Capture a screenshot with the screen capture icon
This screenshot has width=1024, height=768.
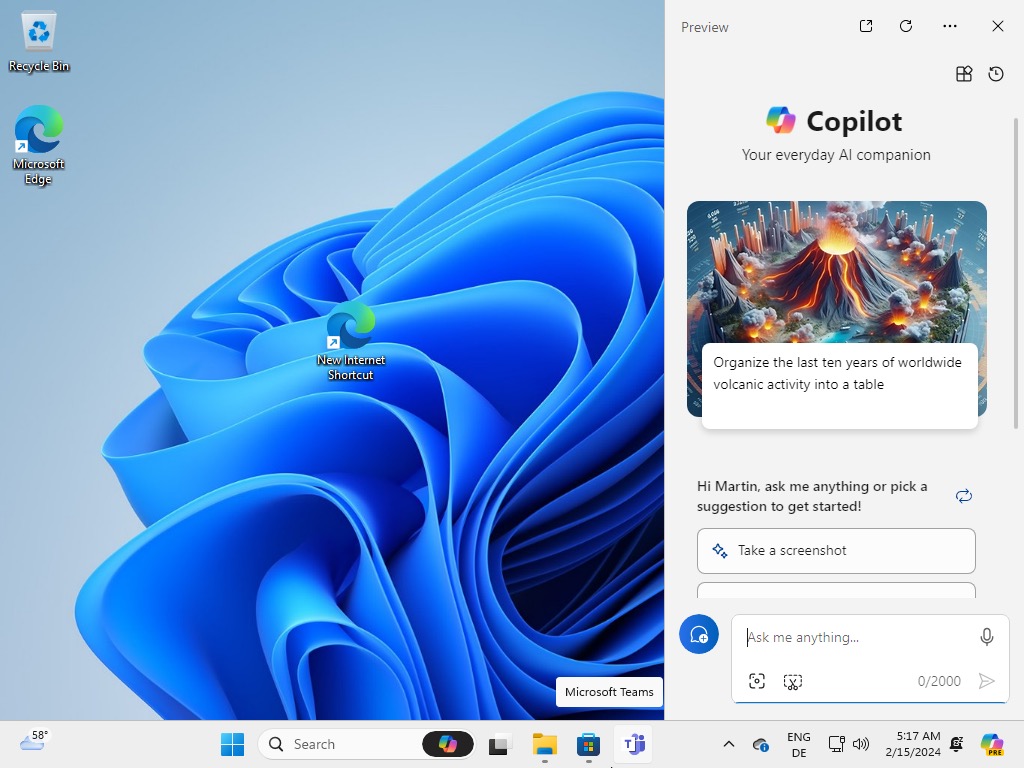[757, 681]
